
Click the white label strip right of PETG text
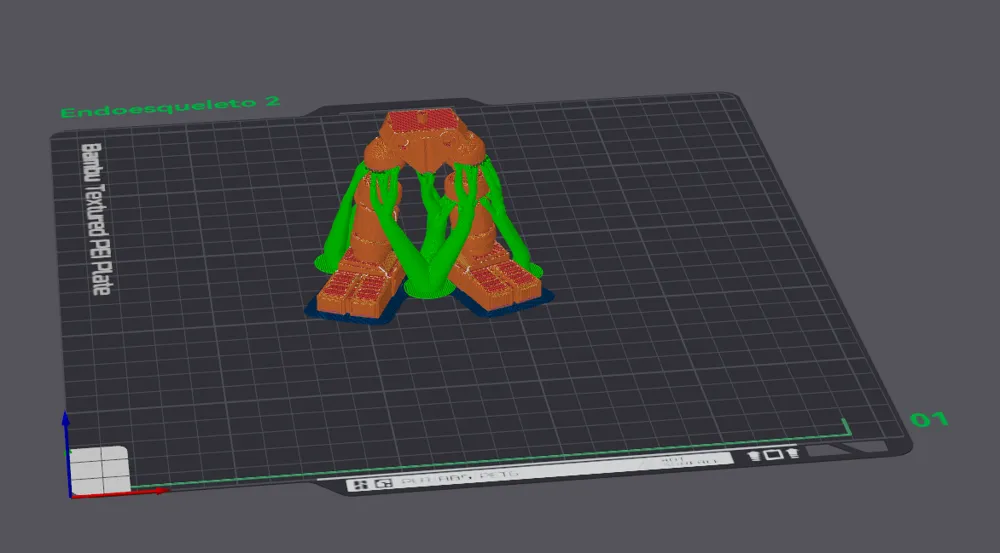(690, 462)
